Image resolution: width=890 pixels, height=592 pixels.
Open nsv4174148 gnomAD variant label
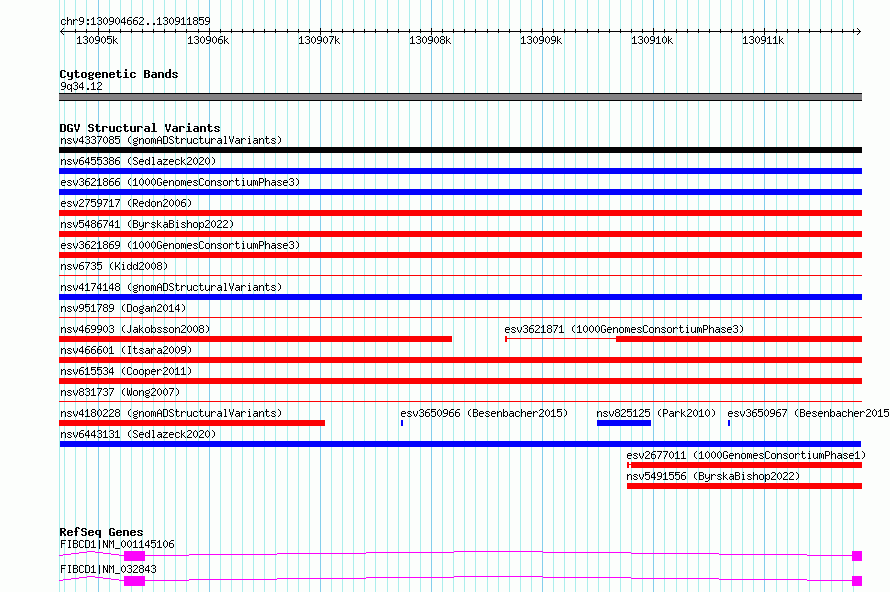171,287
